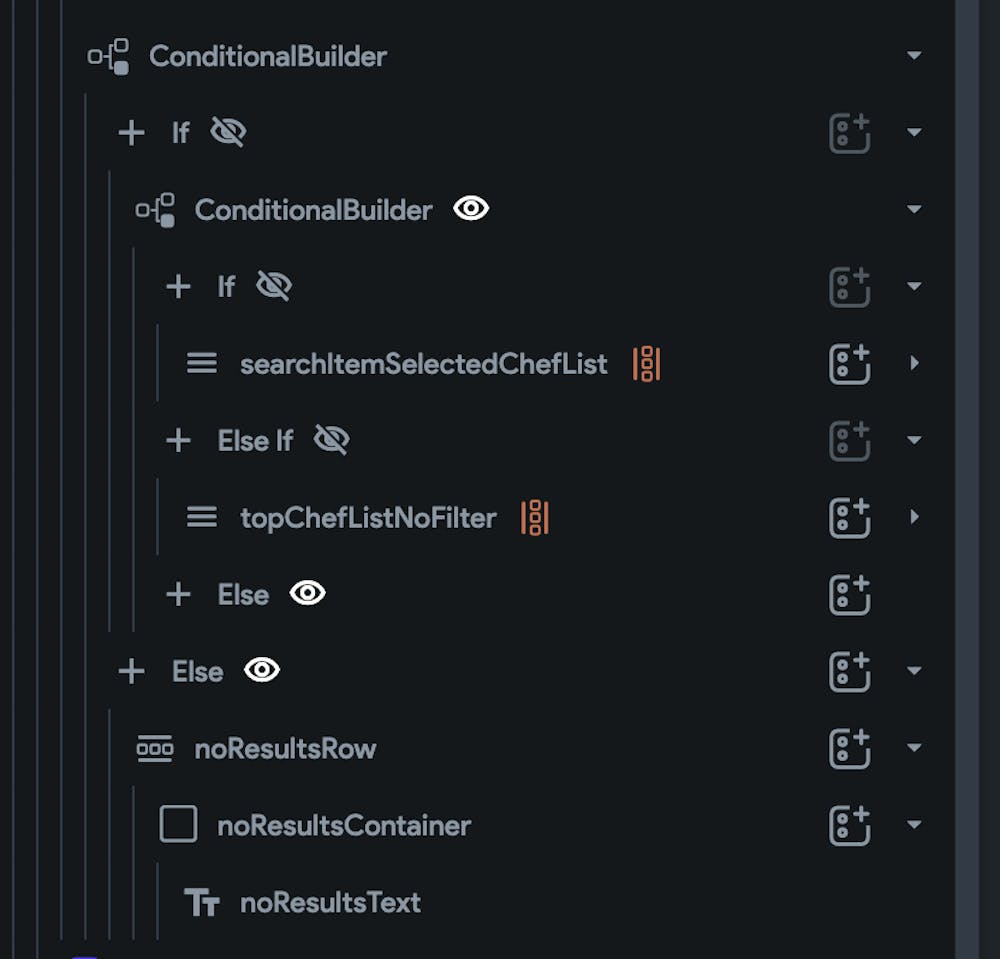Screen dimensions: 1000x959
Task: Collapse the noResultsRow arrow
Action: pyautogui.click(x=915, y=747)
